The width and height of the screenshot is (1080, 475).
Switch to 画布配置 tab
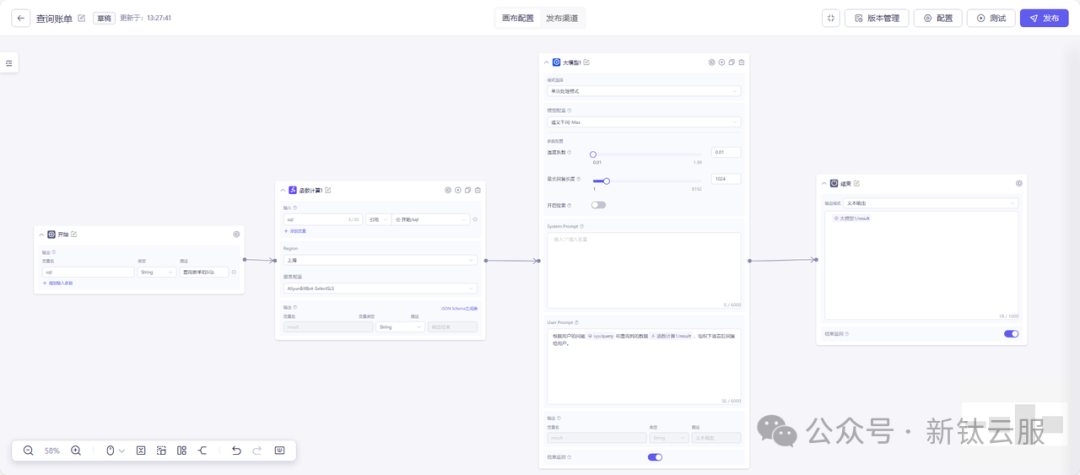click(517, 18)
